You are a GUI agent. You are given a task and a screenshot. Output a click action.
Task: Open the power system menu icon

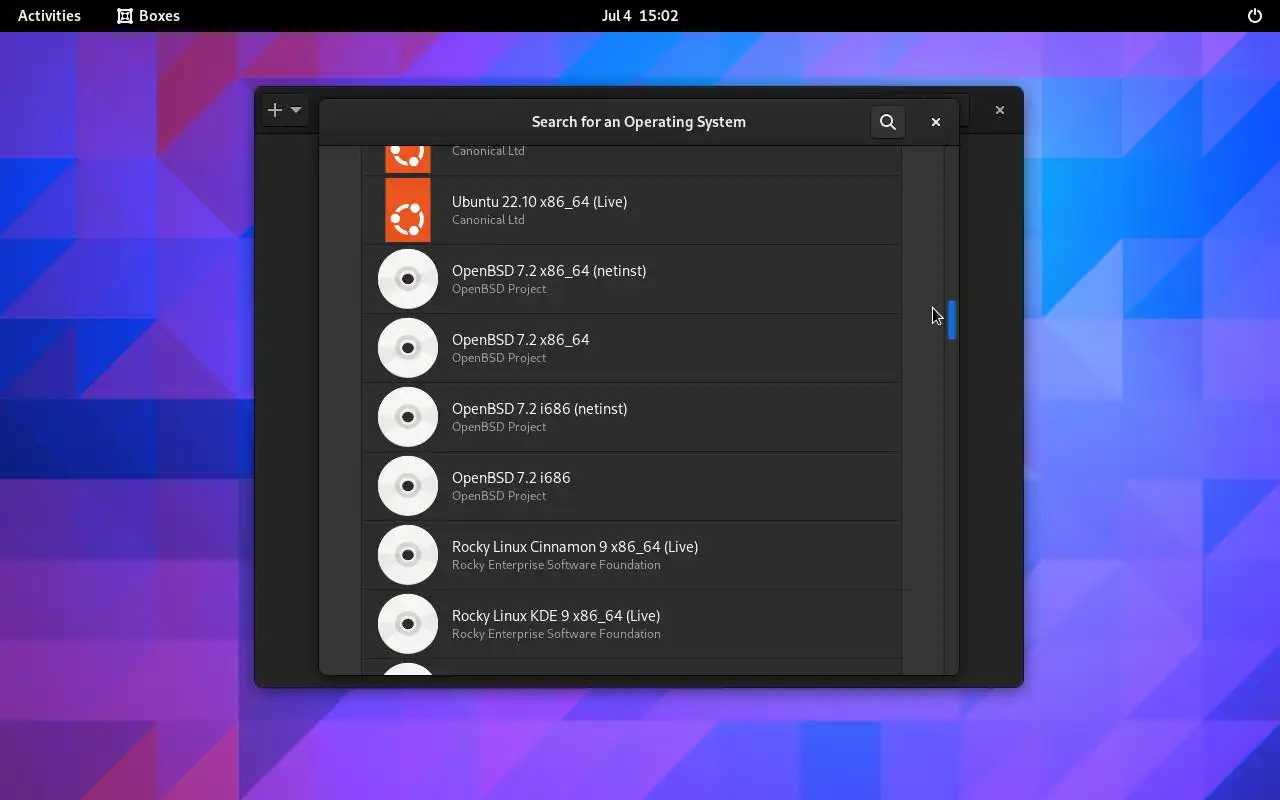coord(1255,16)
